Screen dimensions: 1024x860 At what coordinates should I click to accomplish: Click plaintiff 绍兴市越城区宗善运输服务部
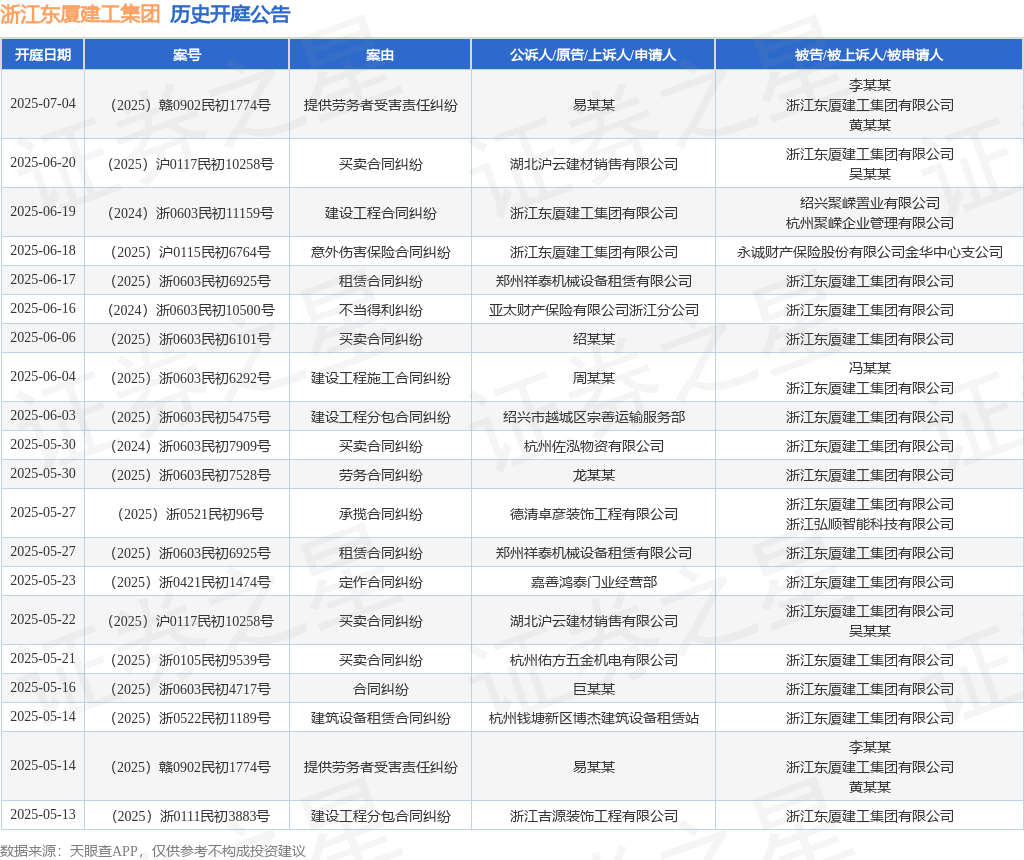coord(593,417)
